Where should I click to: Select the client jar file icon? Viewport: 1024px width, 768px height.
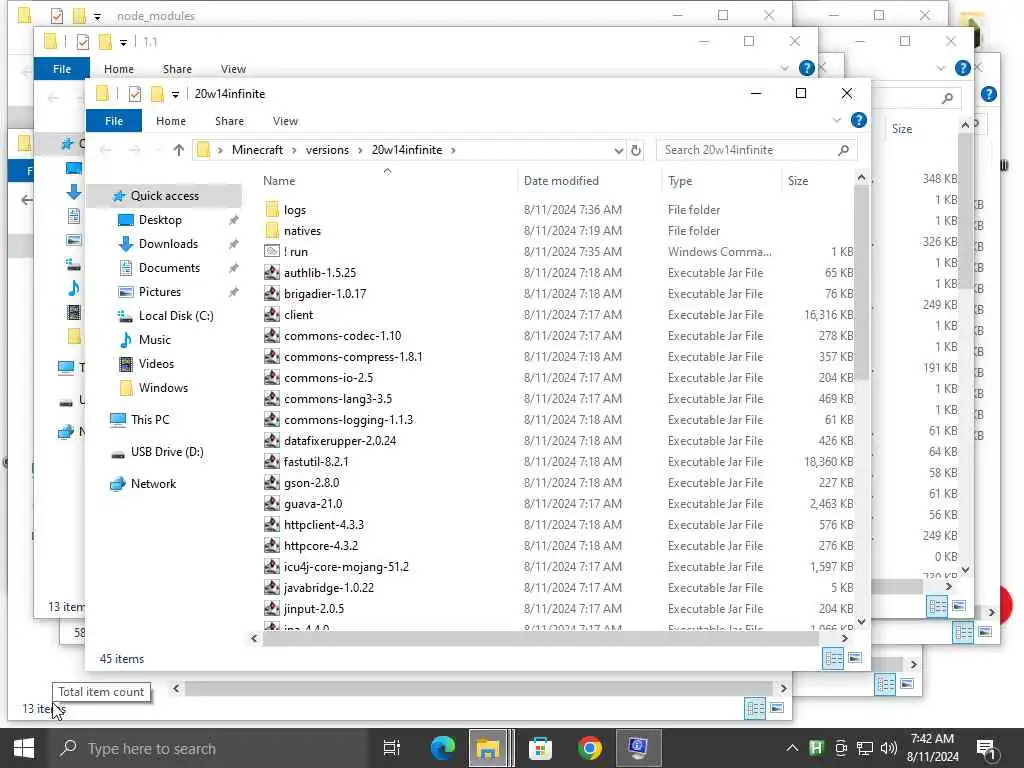point(272,314)
